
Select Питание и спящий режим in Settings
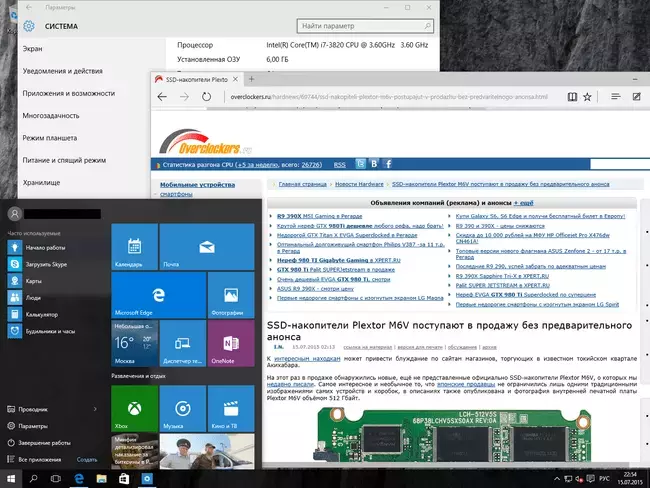(64, 160)
